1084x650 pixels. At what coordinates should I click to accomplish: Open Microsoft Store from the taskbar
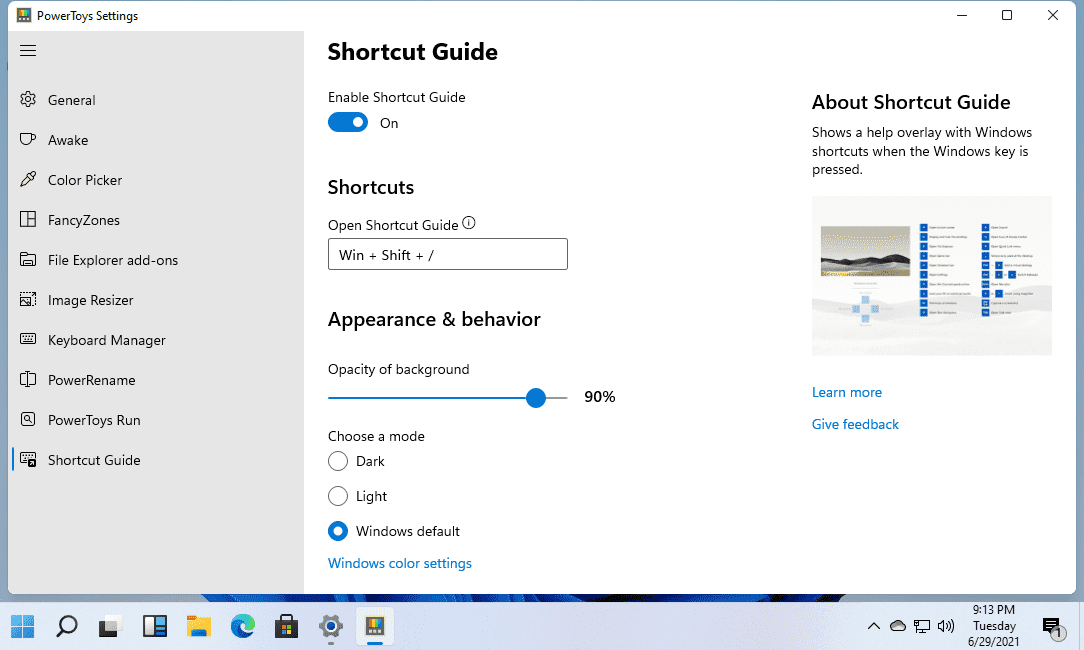click(x=286, y=626)
